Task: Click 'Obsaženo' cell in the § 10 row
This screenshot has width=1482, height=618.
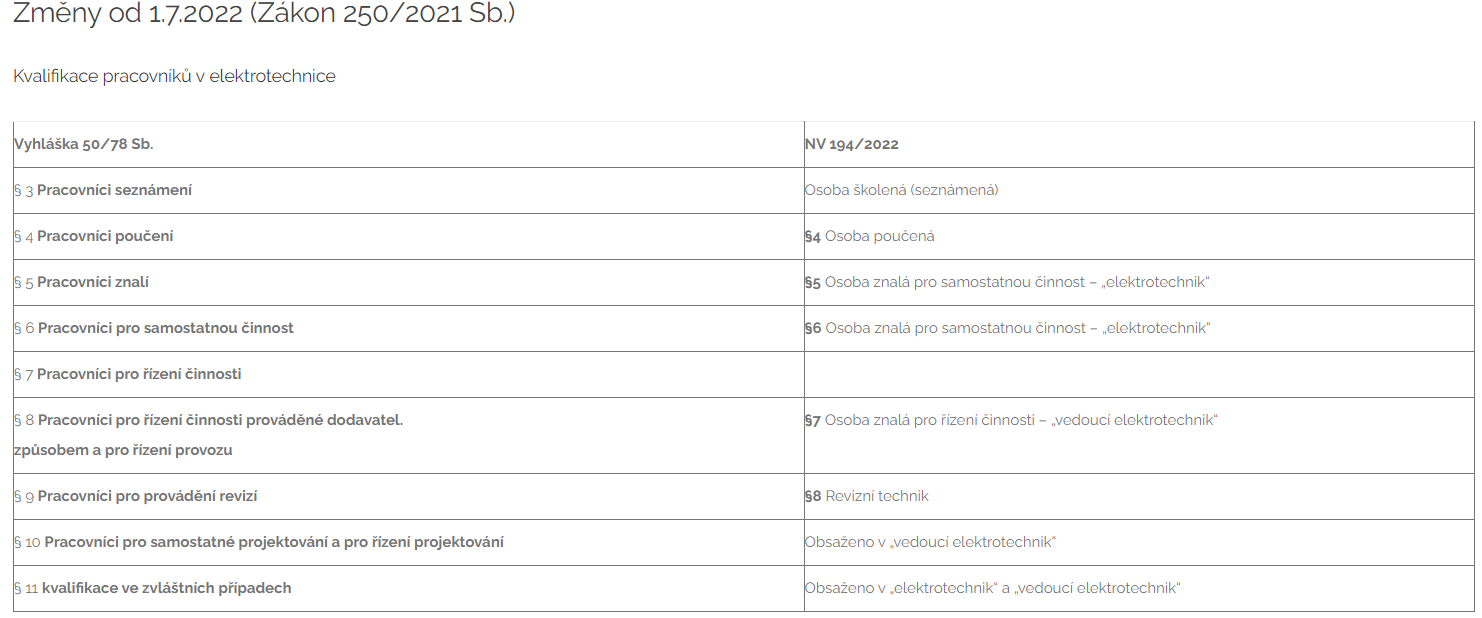Action: [x=930, y=542]
